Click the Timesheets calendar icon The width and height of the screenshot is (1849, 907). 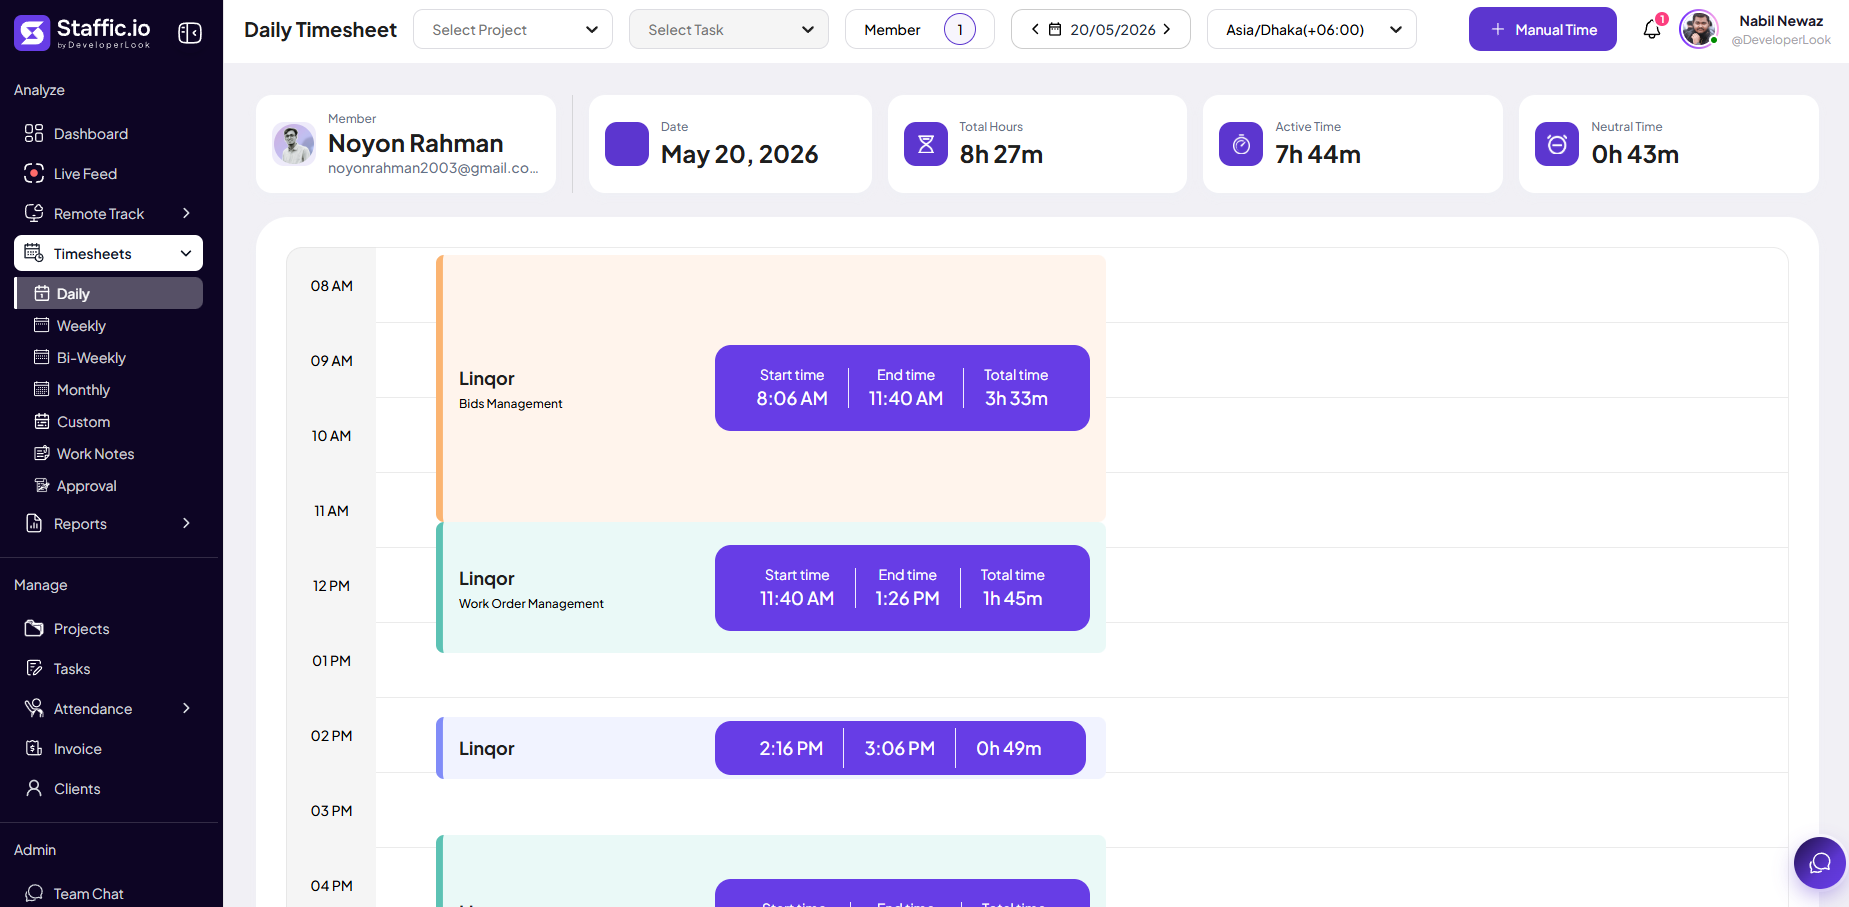click(34, 253)
